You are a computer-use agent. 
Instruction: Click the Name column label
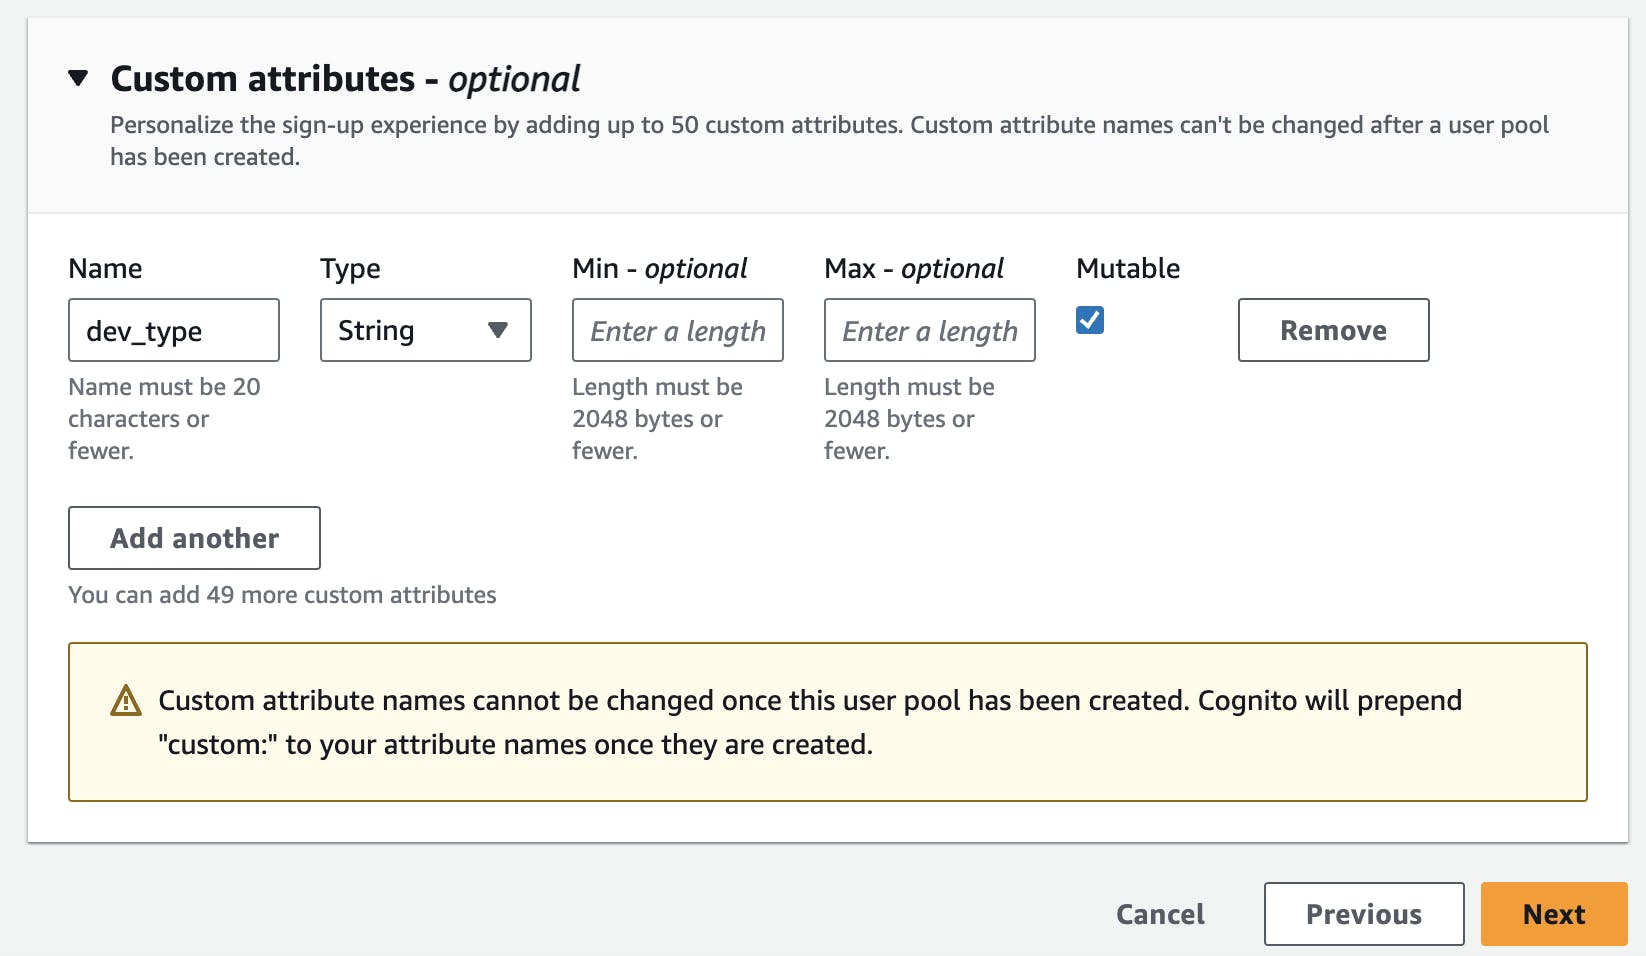[105, 268]
